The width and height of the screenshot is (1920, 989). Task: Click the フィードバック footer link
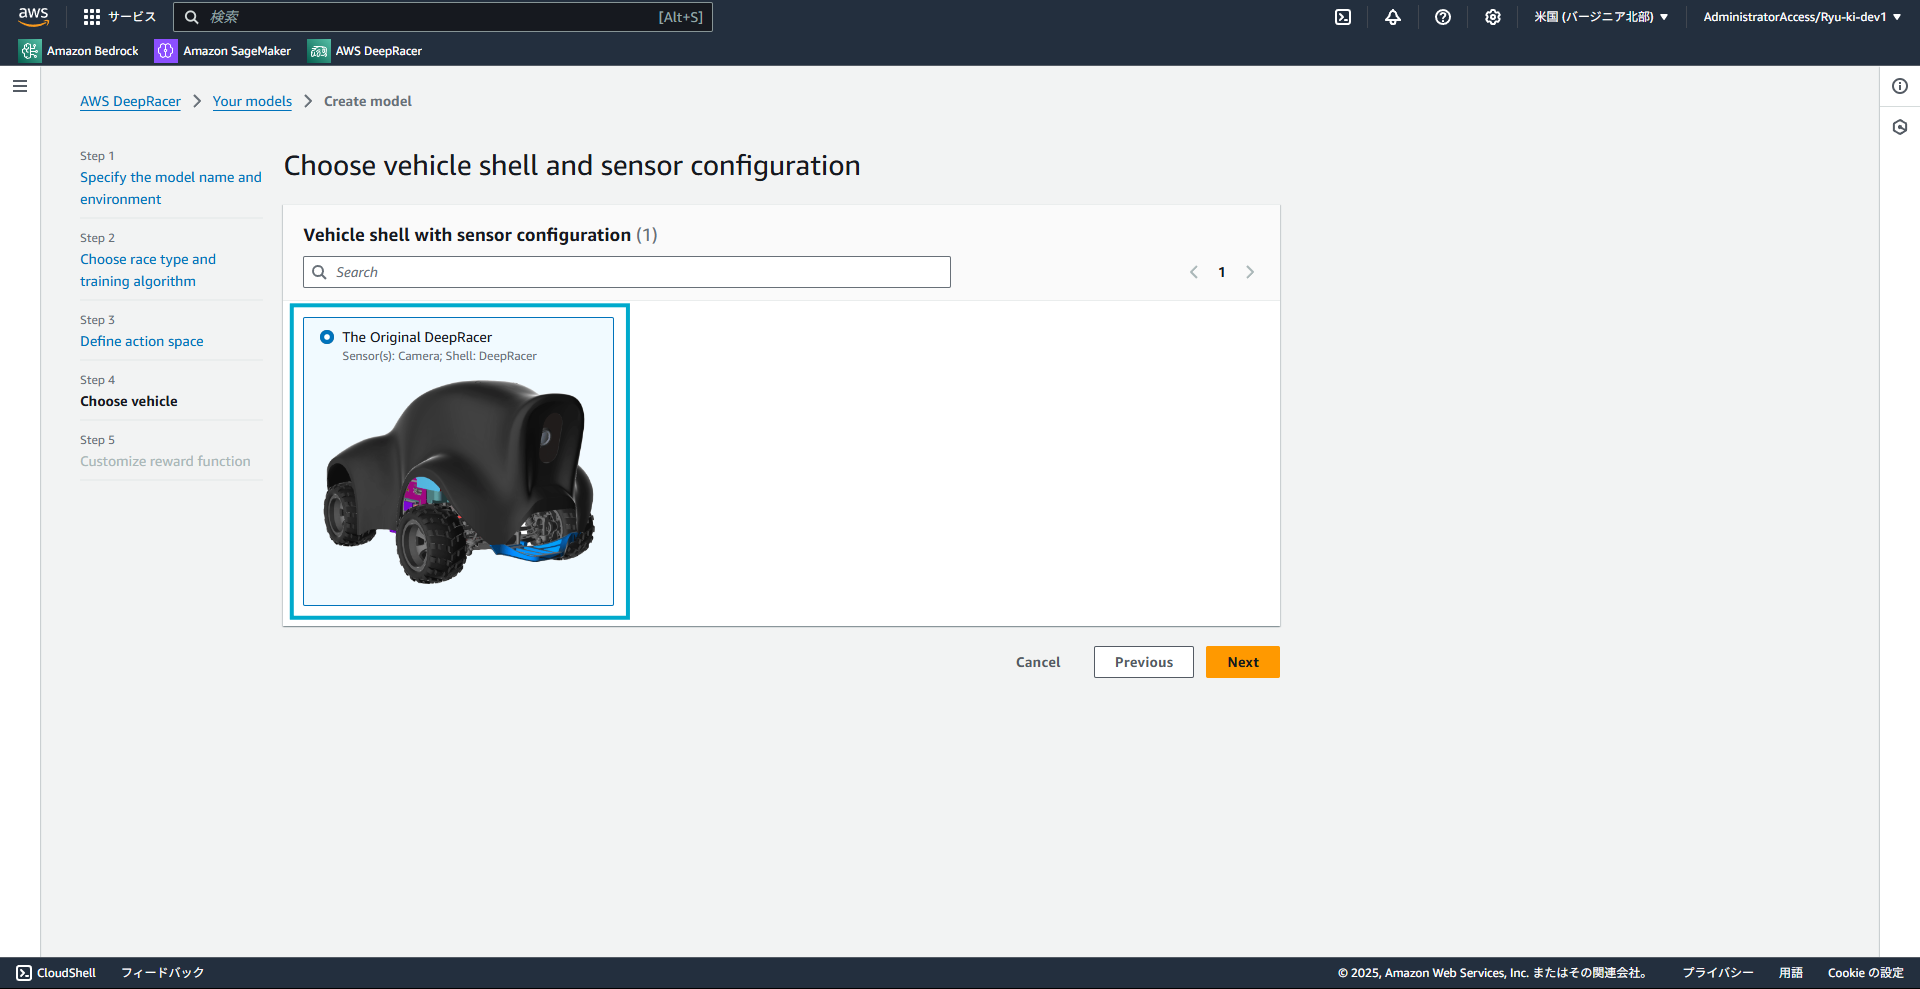(x=163, y=973)
